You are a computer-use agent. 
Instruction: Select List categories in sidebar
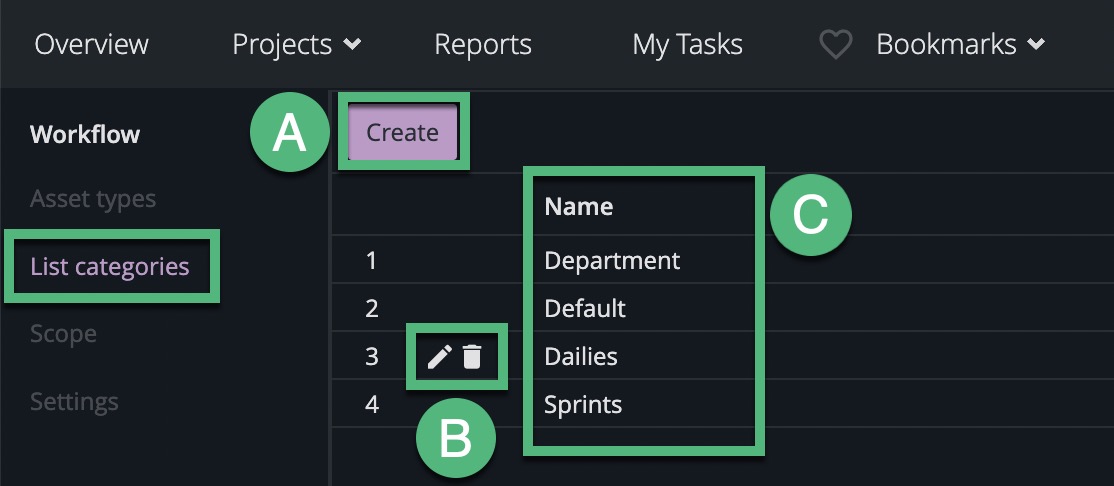(109, 267)
